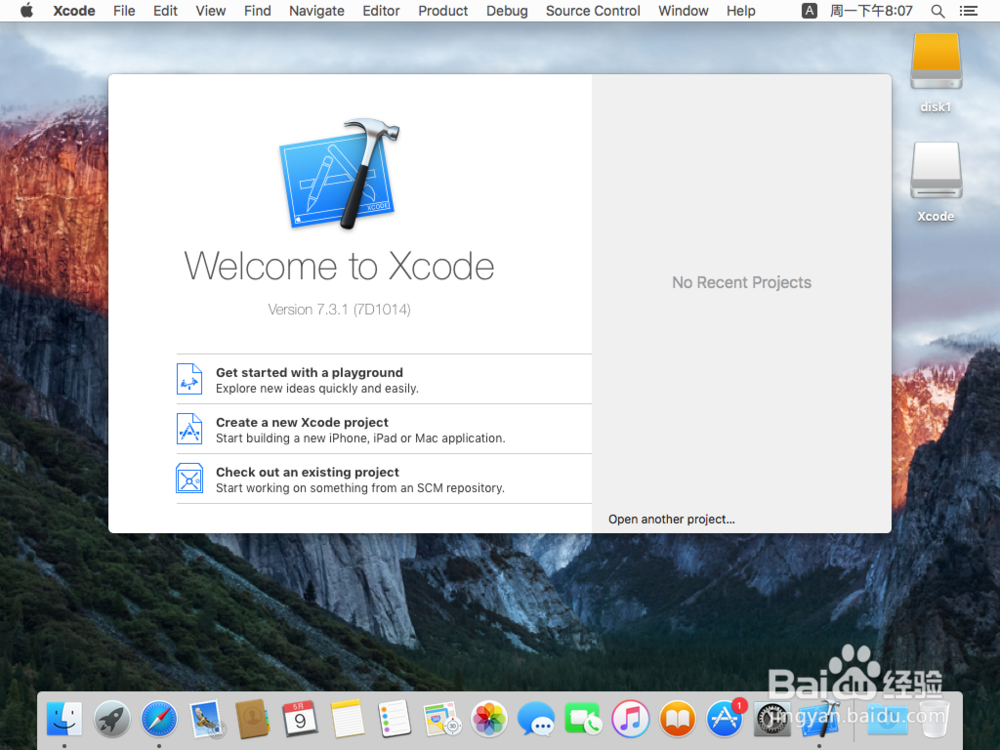Open Mail stamp icon in Dock
Screen dimensions: 1000x750
pyautogui.click(x=206, y=719)
